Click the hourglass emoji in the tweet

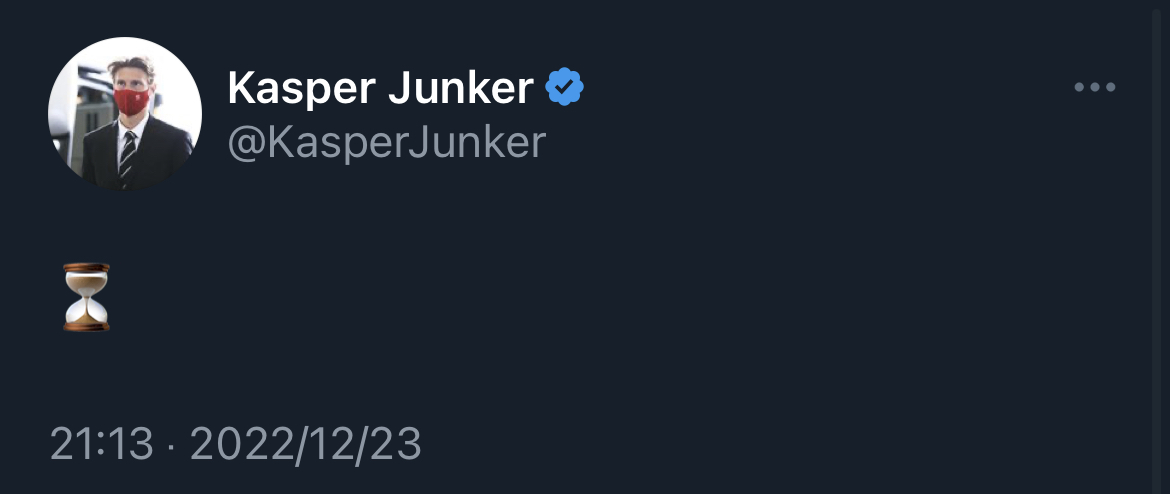pos(86,297)
